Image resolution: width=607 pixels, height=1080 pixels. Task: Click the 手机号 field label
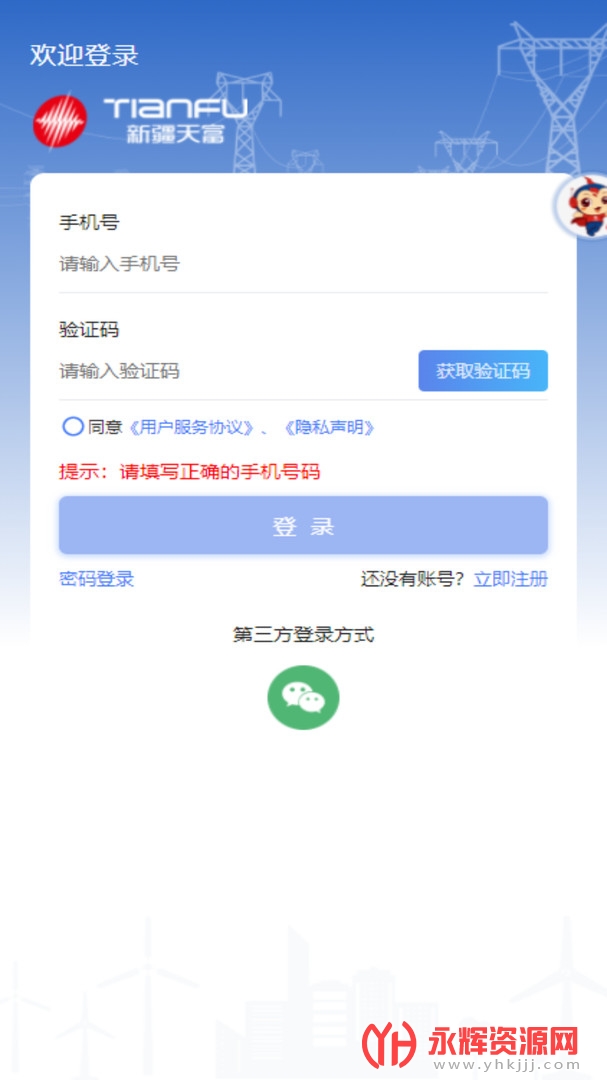89,222
